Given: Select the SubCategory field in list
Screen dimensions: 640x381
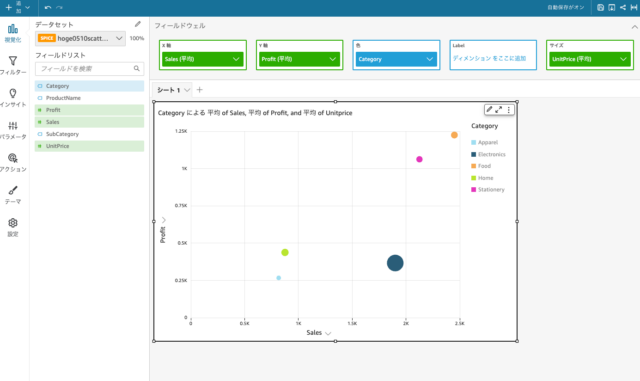Looking at the screenshot, I should pos(89,134).
